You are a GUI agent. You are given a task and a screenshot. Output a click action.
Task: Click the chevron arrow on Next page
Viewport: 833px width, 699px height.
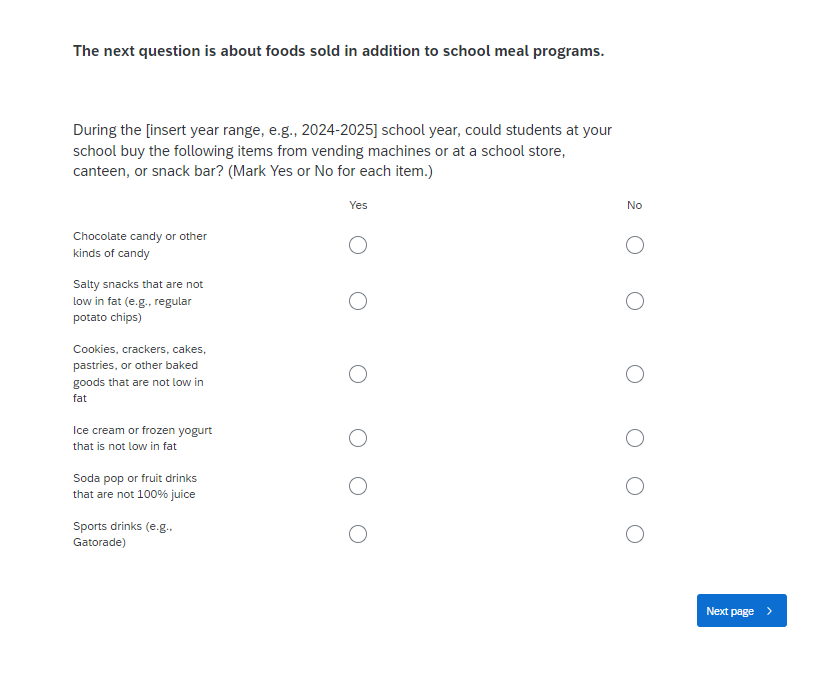pyautogui.click(x=769, y=611)
